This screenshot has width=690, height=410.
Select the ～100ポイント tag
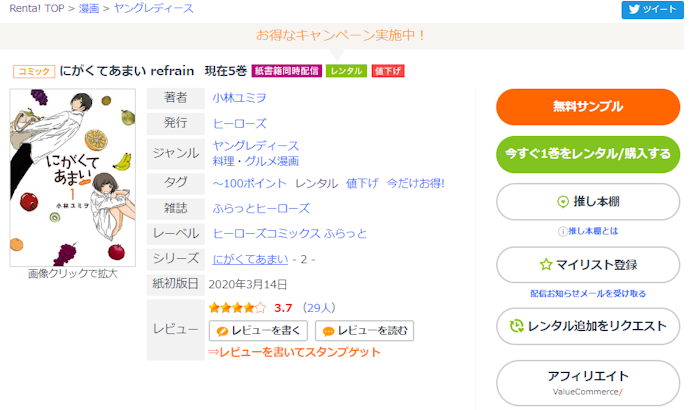point(250,183)
